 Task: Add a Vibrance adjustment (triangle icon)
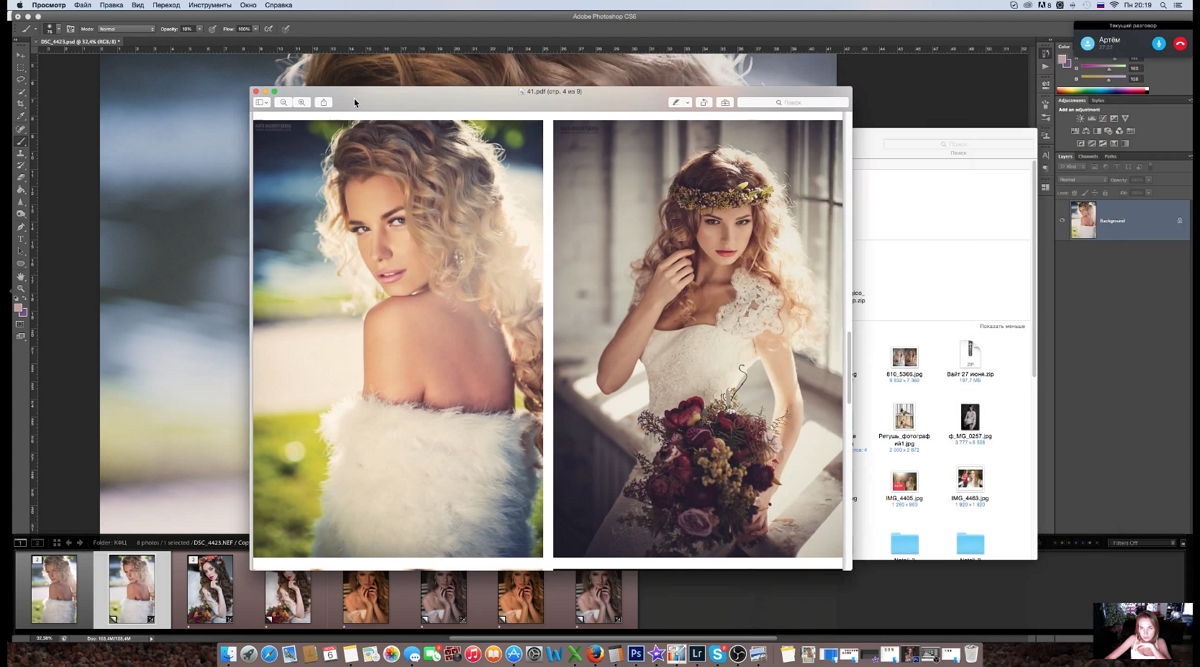coord(1125,118)
